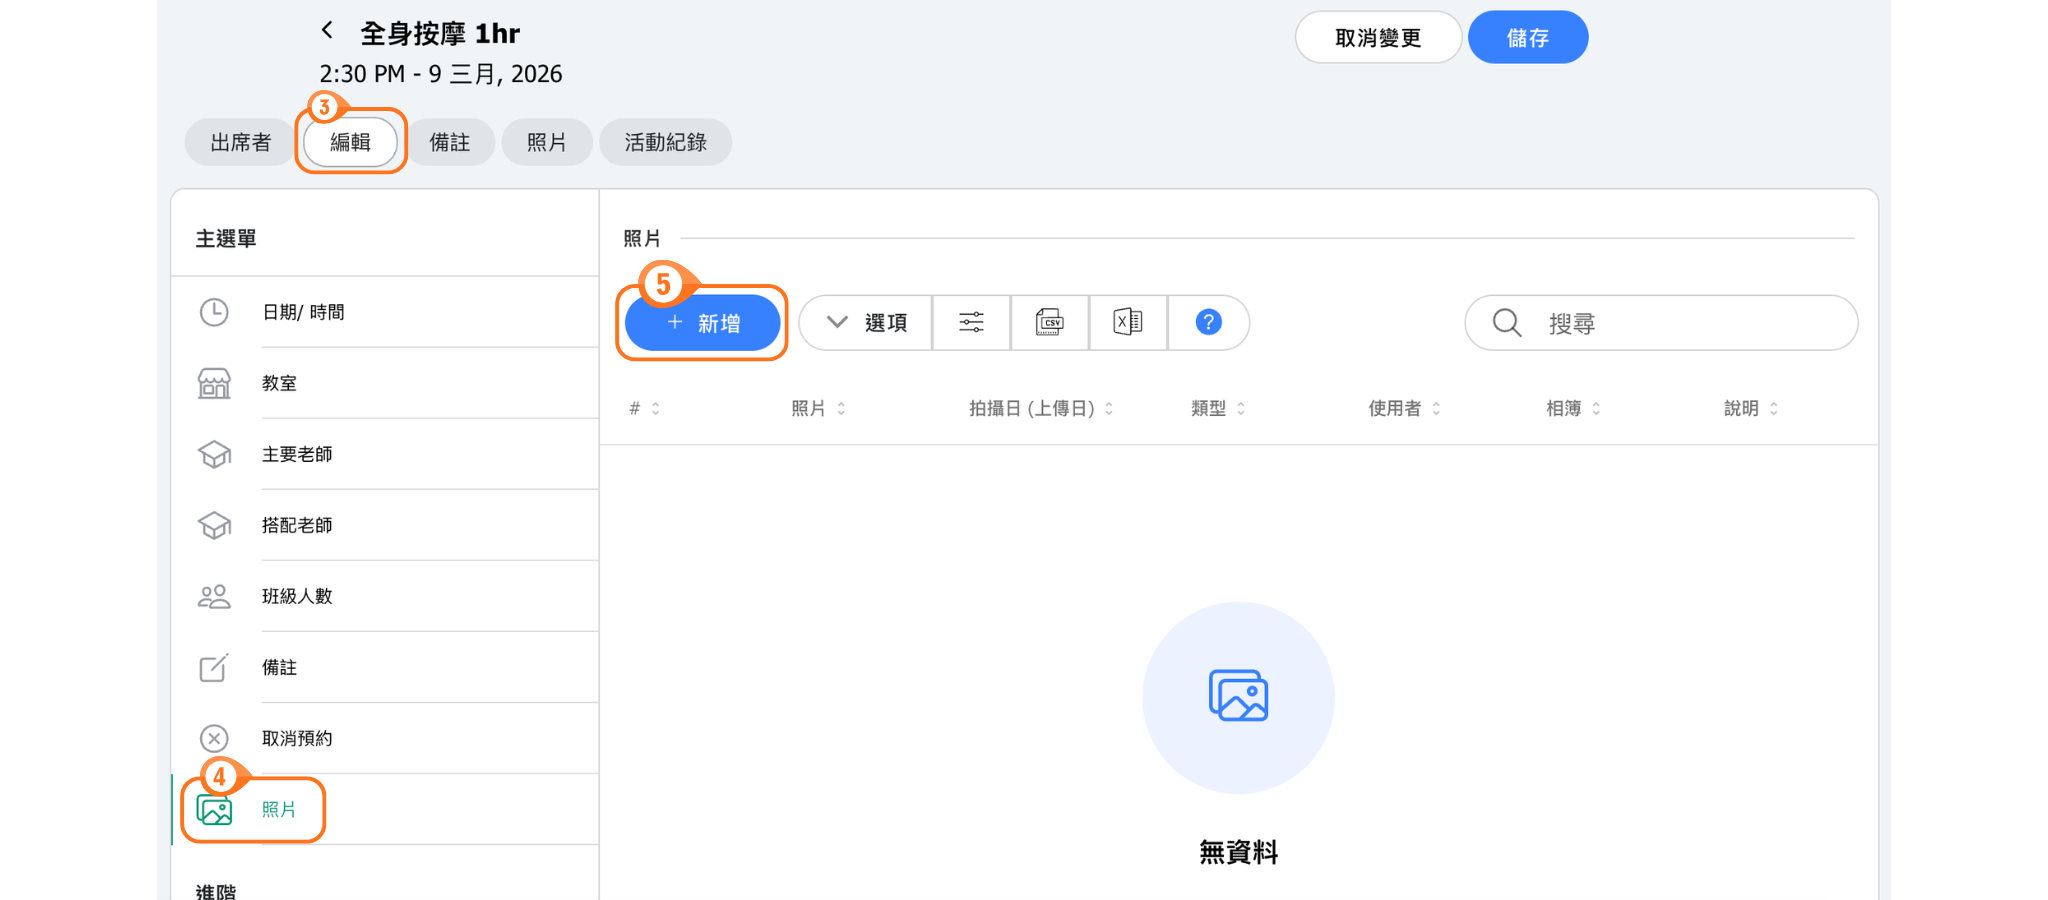Click the 儲存 button

[1527, 38]
